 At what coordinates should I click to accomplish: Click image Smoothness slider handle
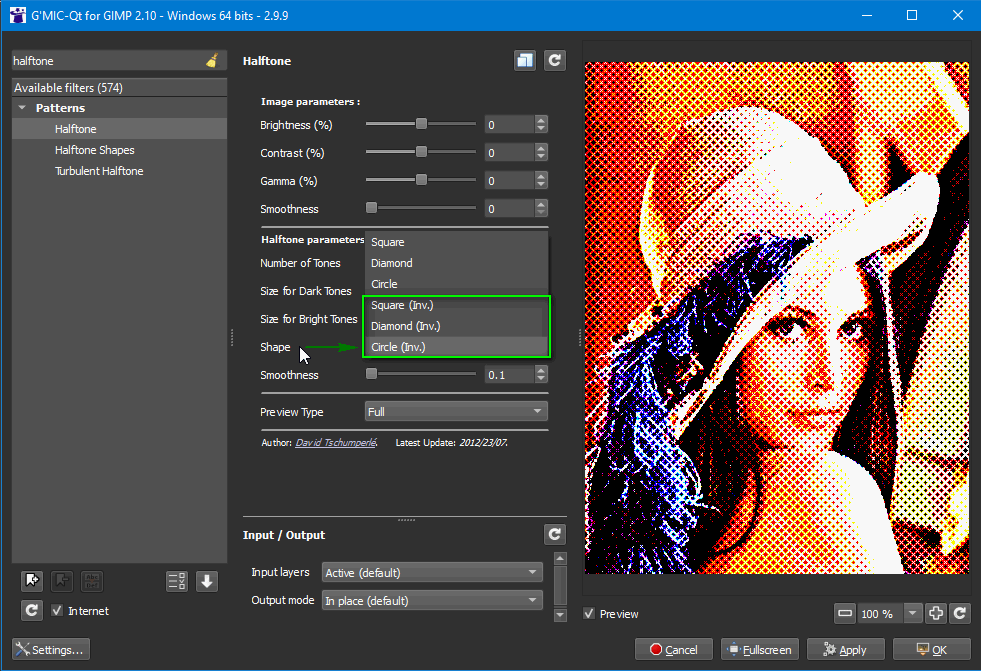pyautogui.click(x=371, y=208)
